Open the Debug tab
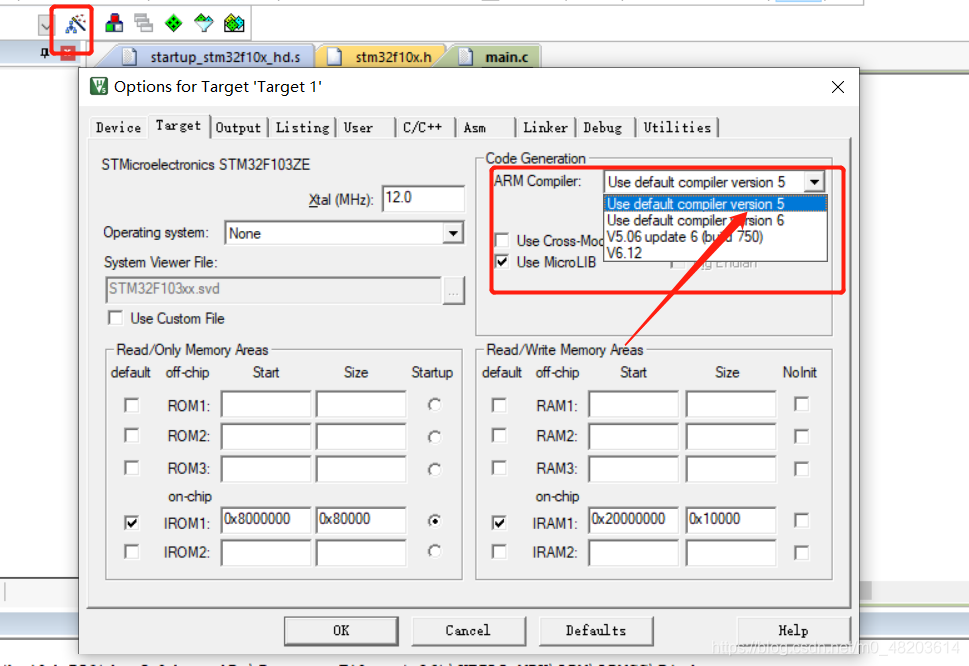This screenshot has width=969, height=666. click(x=603, y=127)
